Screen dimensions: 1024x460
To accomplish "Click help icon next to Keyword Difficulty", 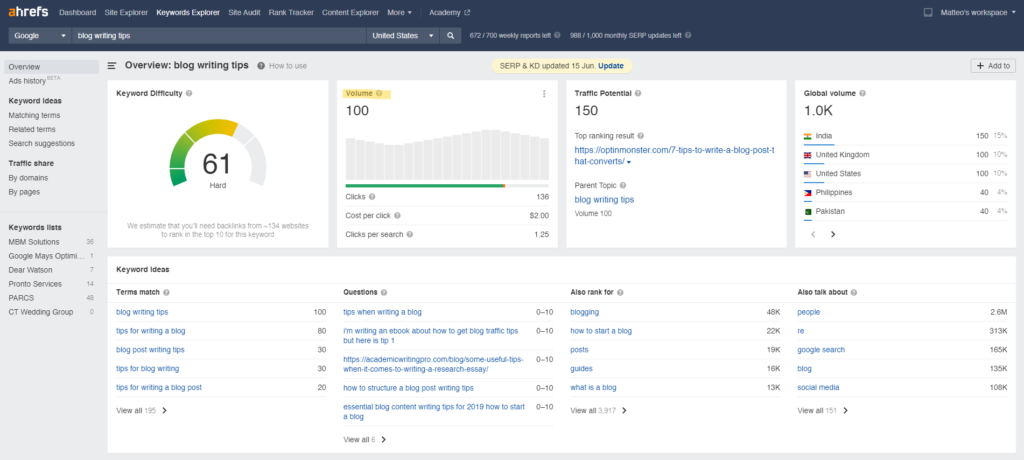I will [x=189, y=93].
